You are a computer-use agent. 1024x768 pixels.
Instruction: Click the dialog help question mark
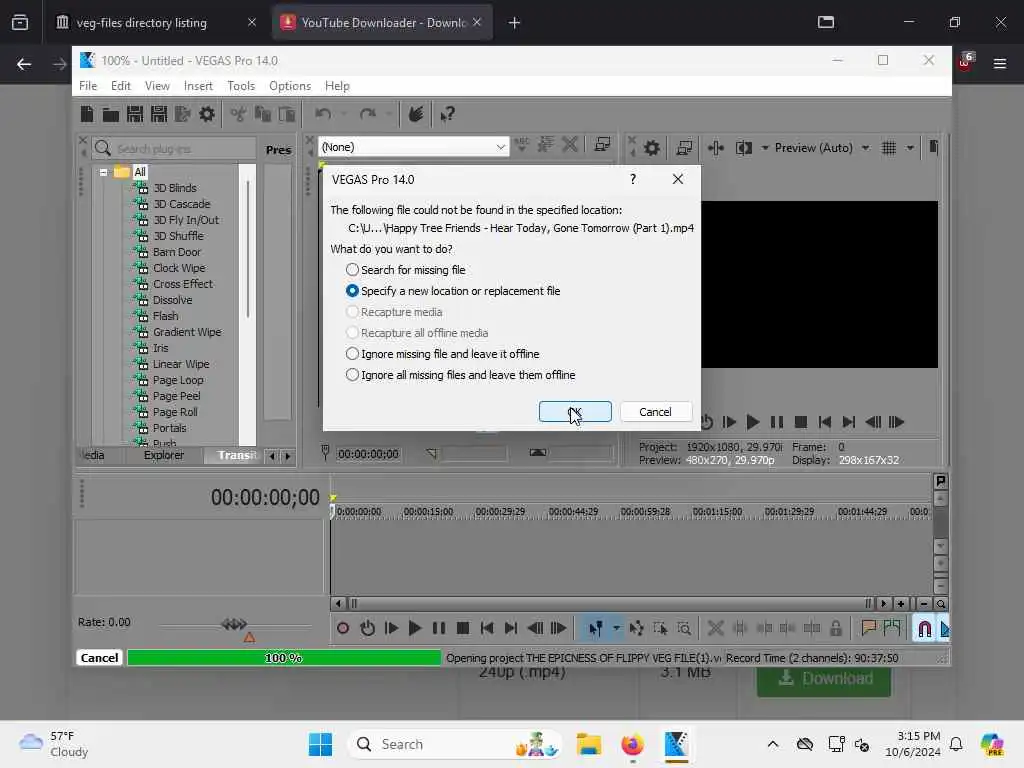(x=633, y=180)
